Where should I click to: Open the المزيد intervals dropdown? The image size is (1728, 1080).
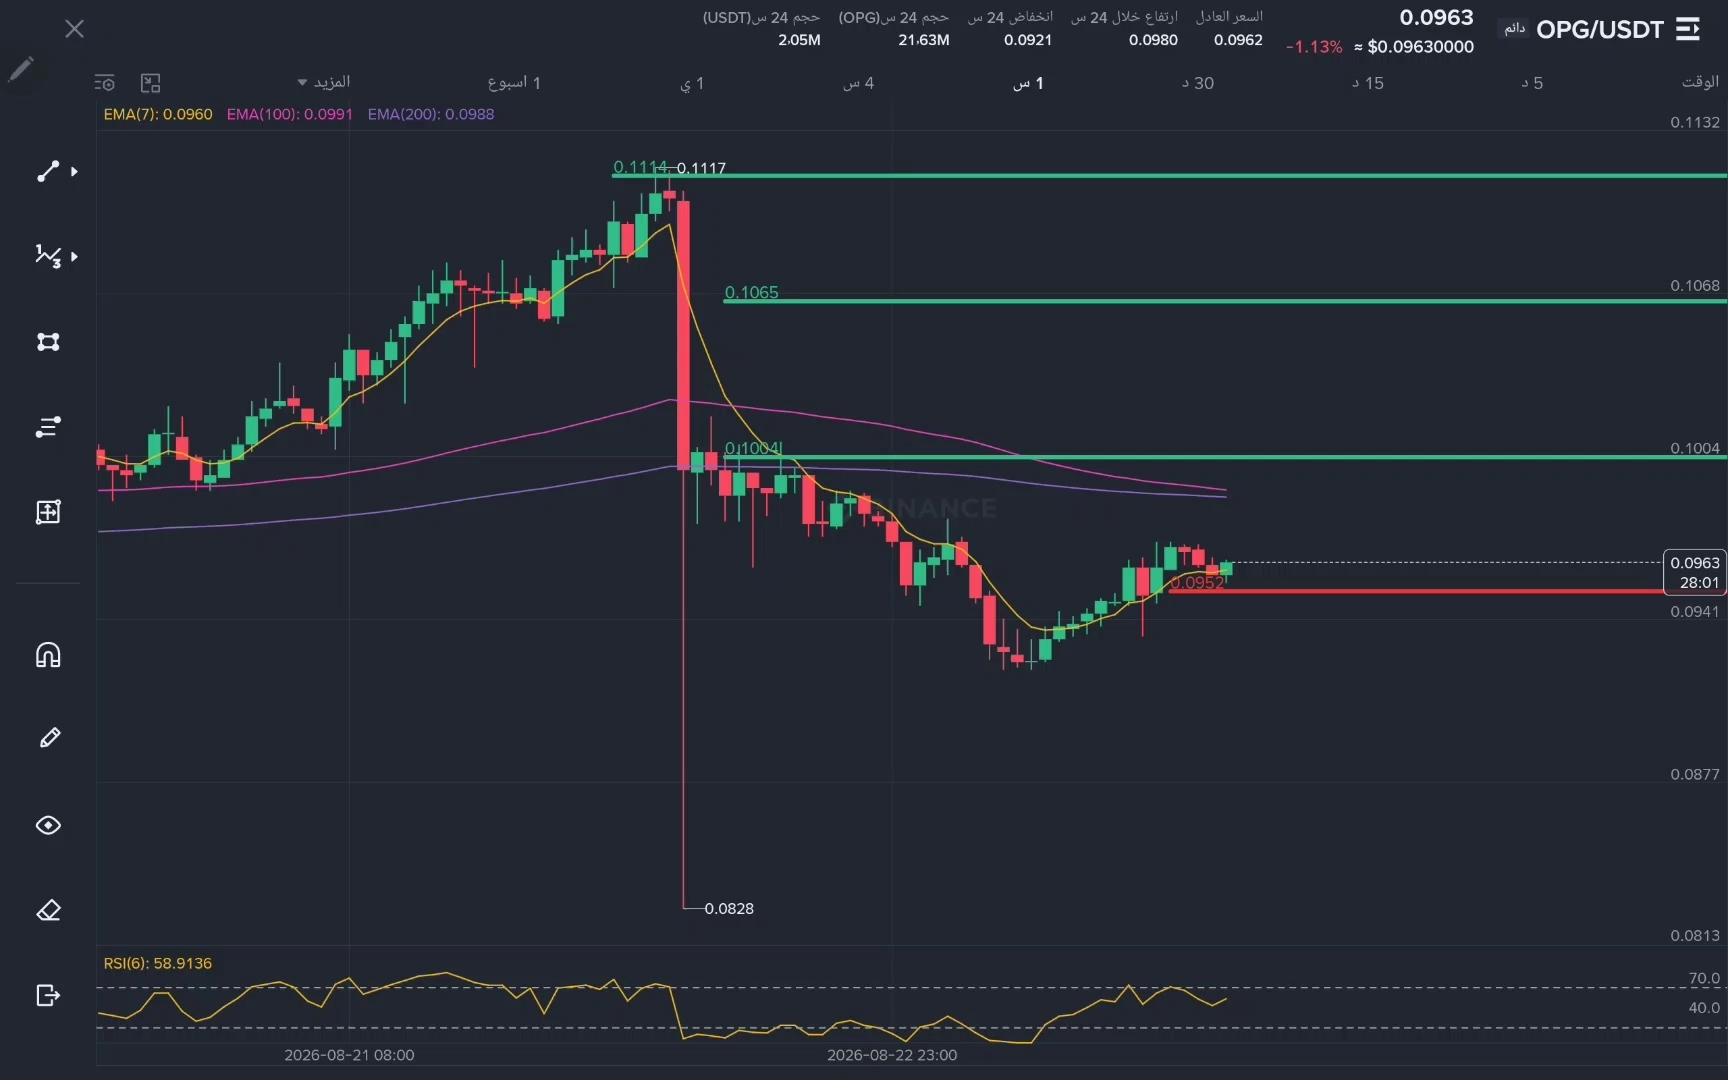324,82
